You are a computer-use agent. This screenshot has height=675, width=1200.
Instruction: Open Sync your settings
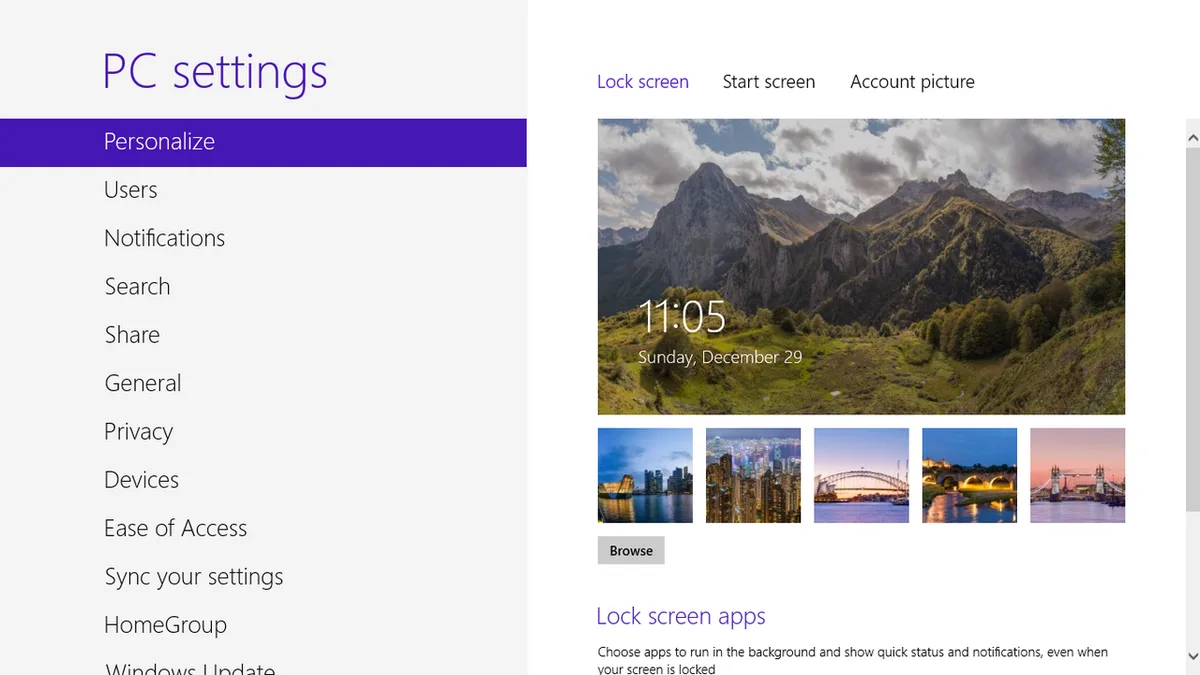point(194,577)
